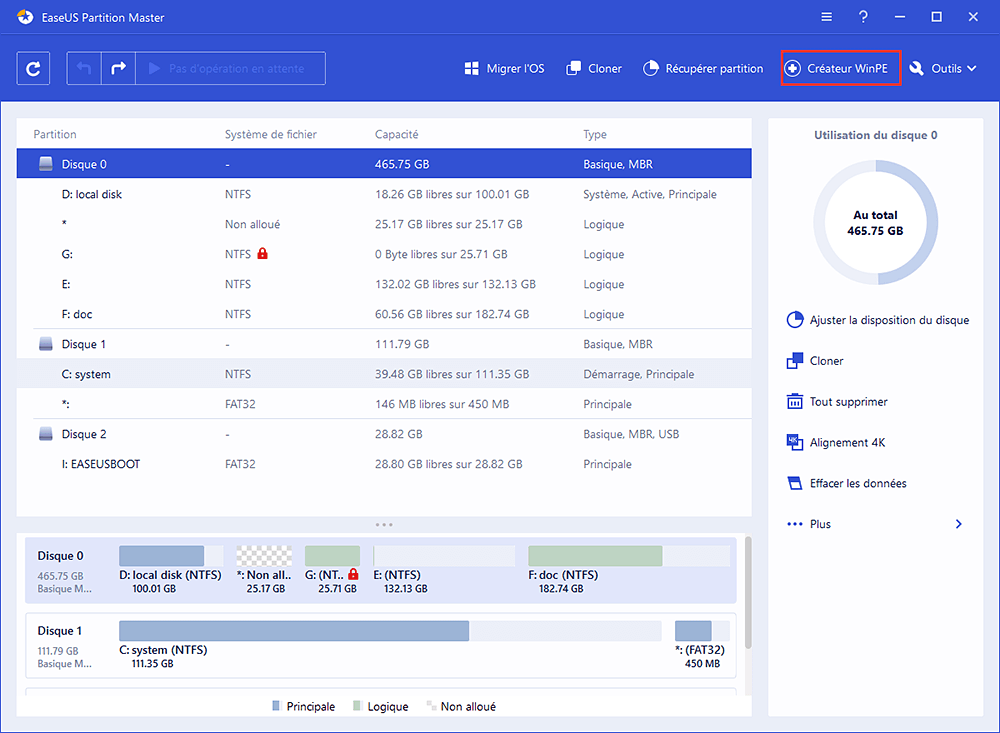Click the redo arrow button
The height and width of the screenshot is (733, 1000).
pos(119,68)
